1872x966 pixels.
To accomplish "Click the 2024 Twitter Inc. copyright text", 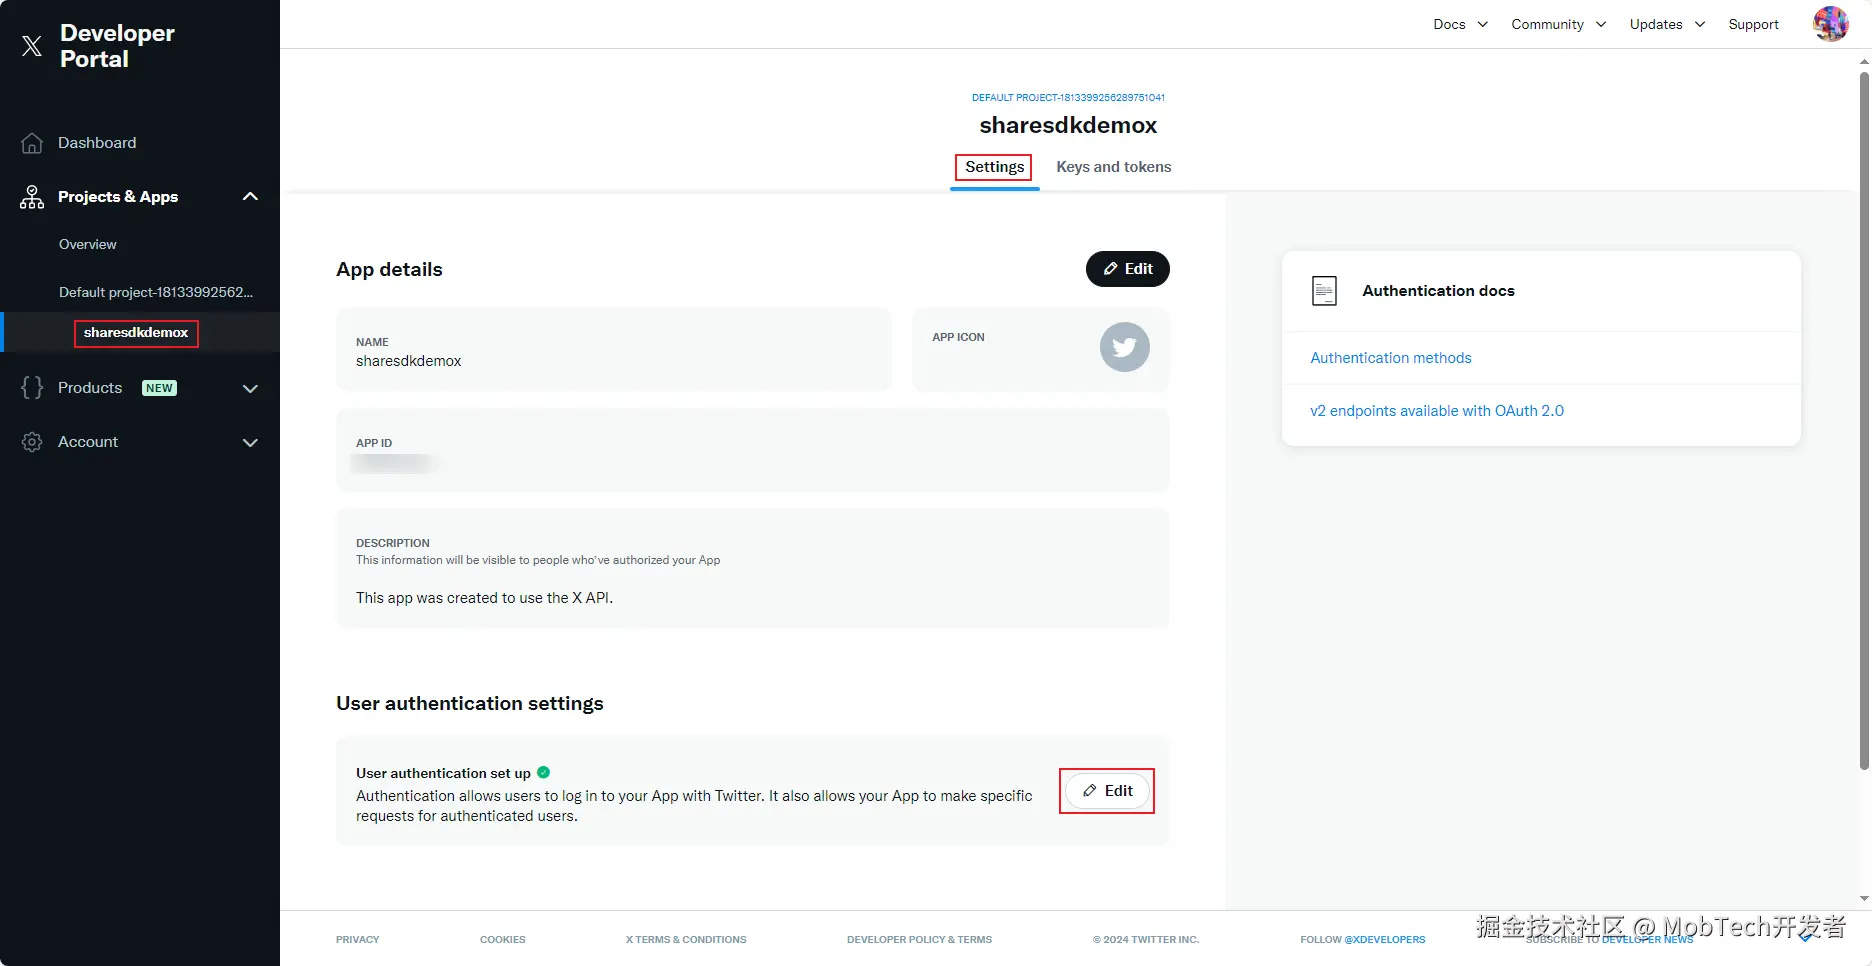I will point(1146,940).
